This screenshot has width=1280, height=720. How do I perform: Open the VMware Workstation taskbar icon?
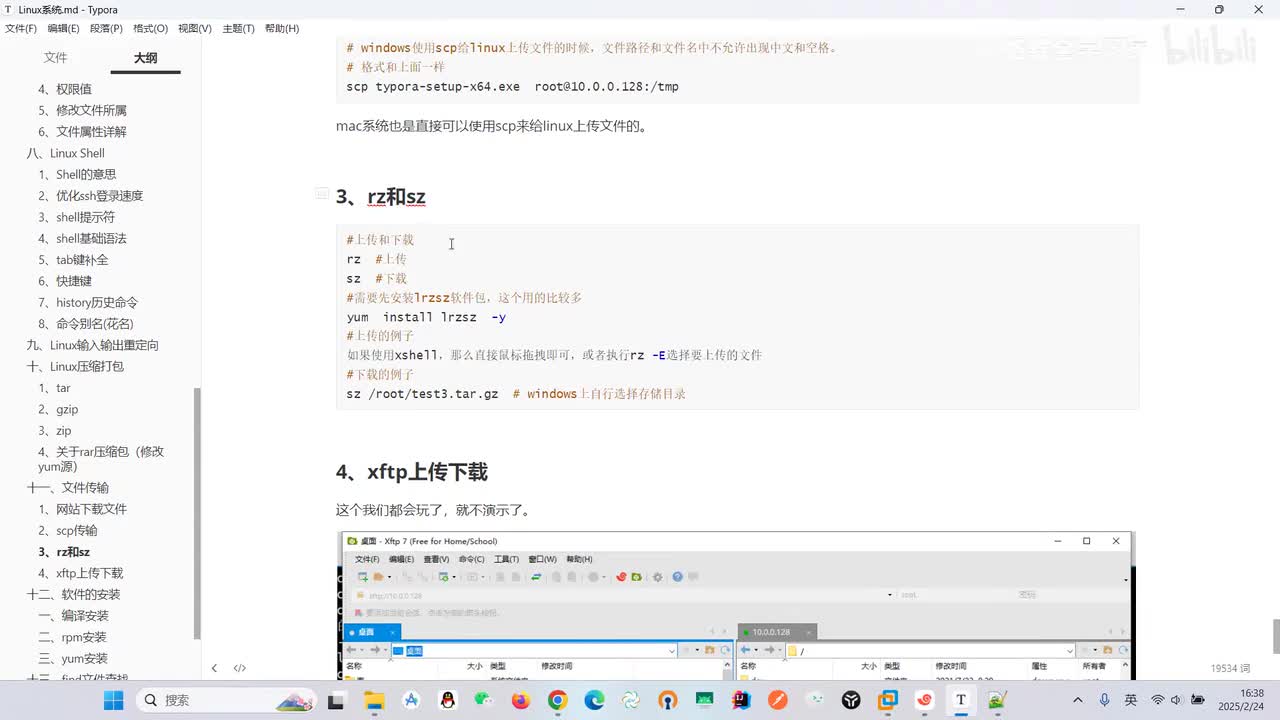[x=887, y=700]
